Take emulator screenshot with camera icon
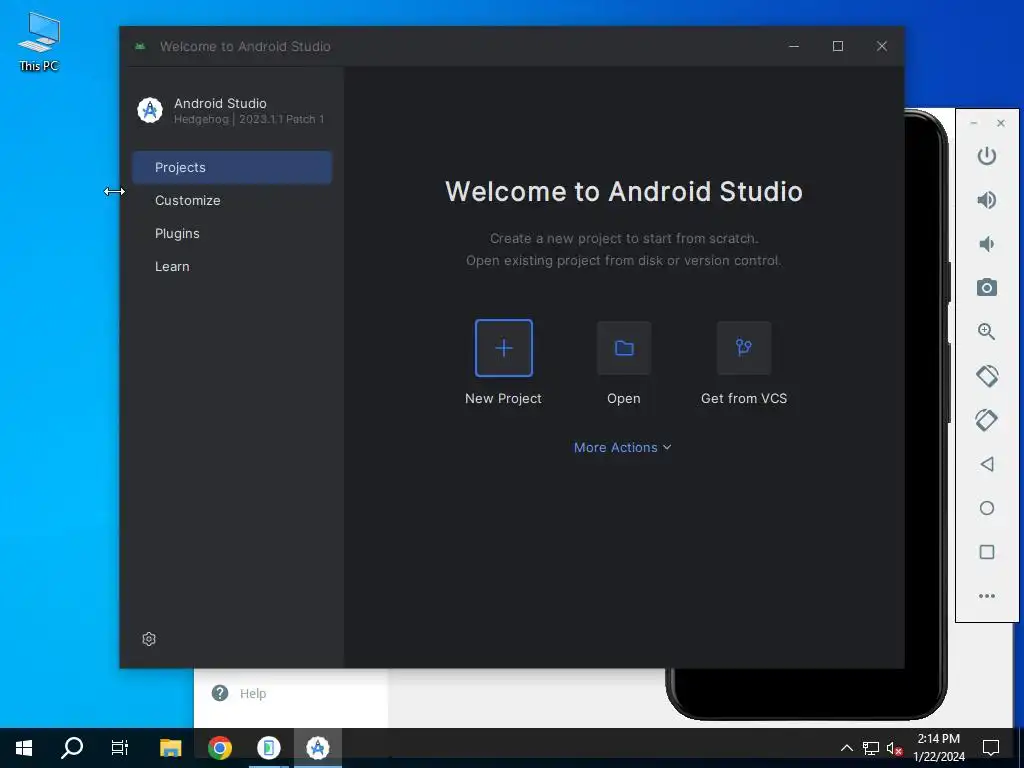The height and width of the screenshot is (768, 1024). click(x=987, y=287)
